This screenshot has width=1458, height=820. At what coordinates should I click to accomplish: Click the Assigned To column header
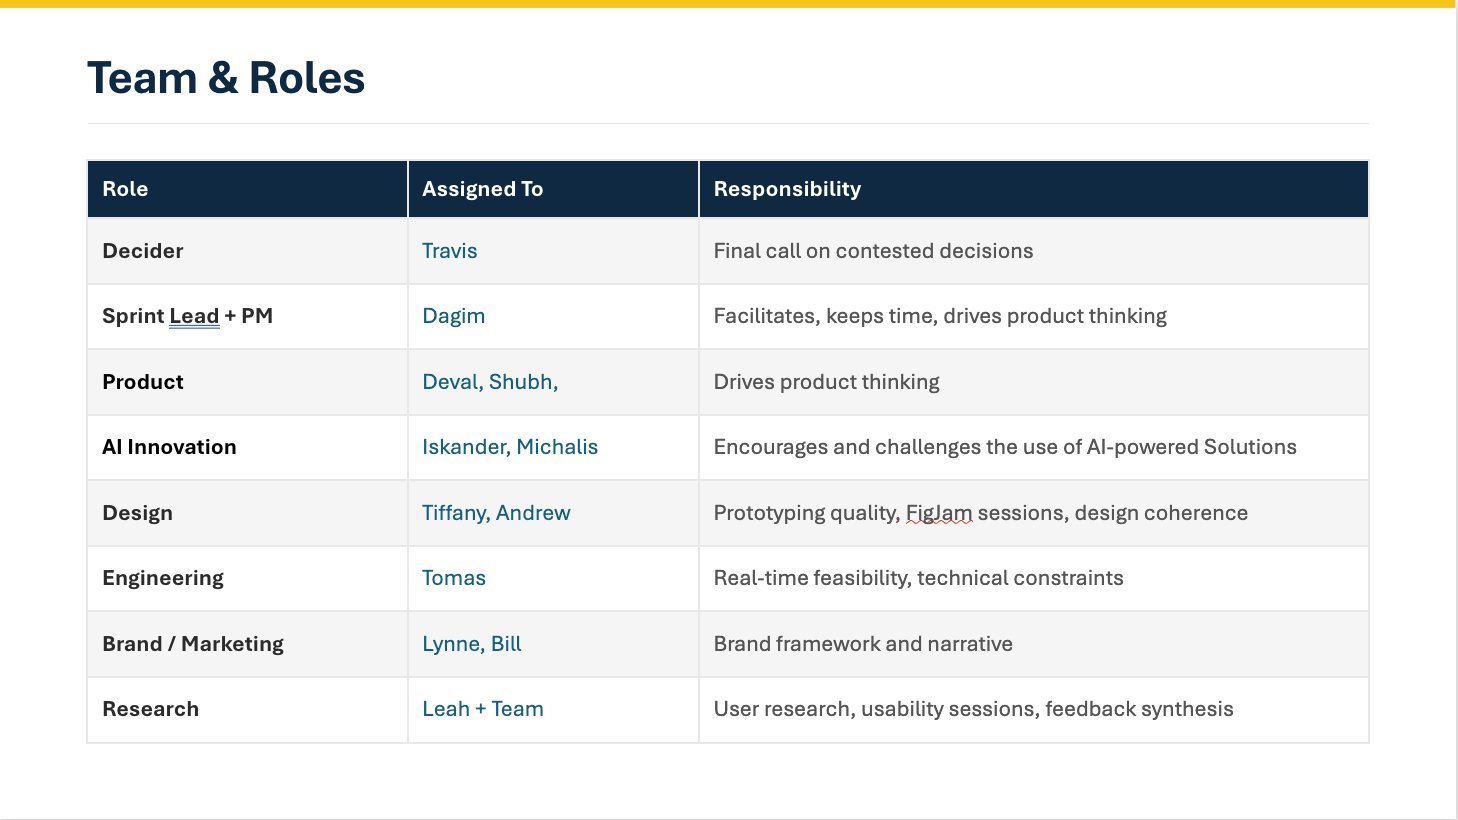(483, 188)
